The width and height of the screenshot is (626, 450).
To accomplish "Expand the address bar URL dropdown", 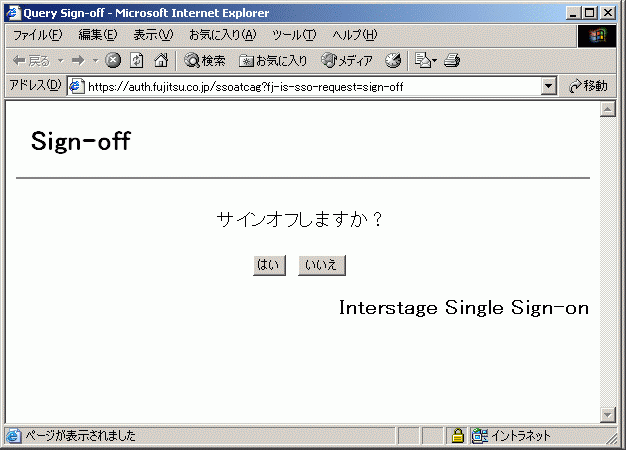I will click(549, 86).
